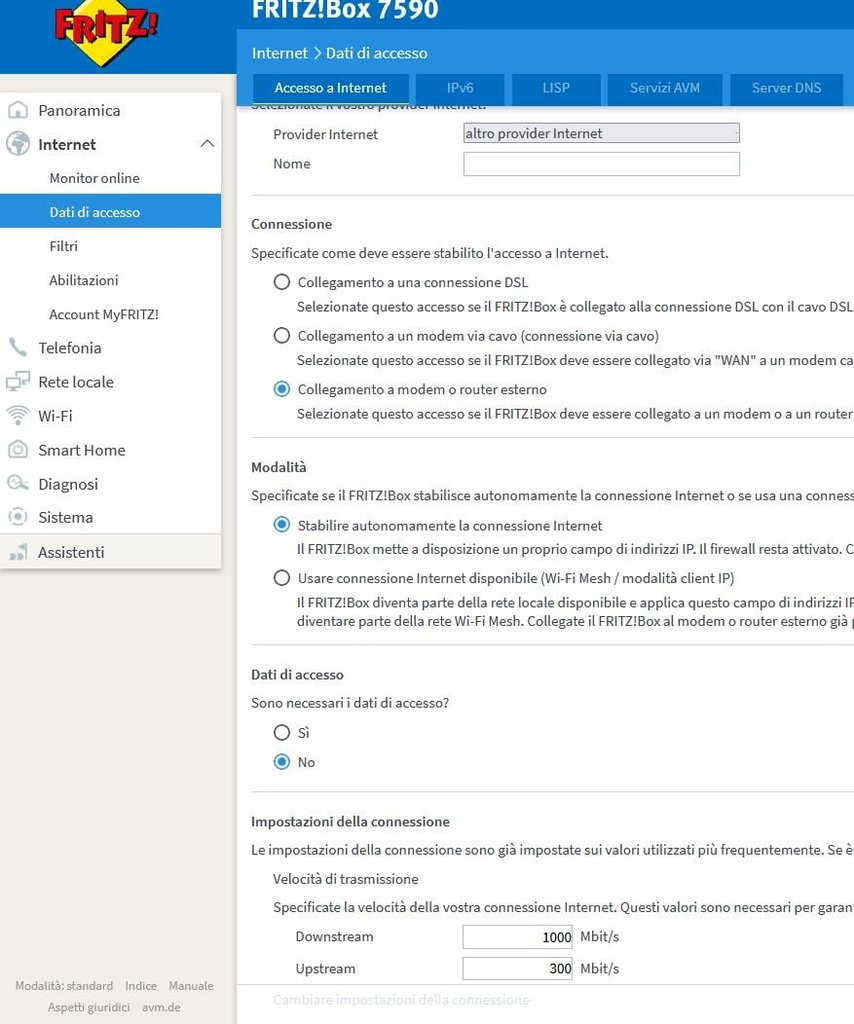Viewport: 854px width, 1024px height.
Task: Click the FRITZ! logo
Action: click(x=106, y=31)
